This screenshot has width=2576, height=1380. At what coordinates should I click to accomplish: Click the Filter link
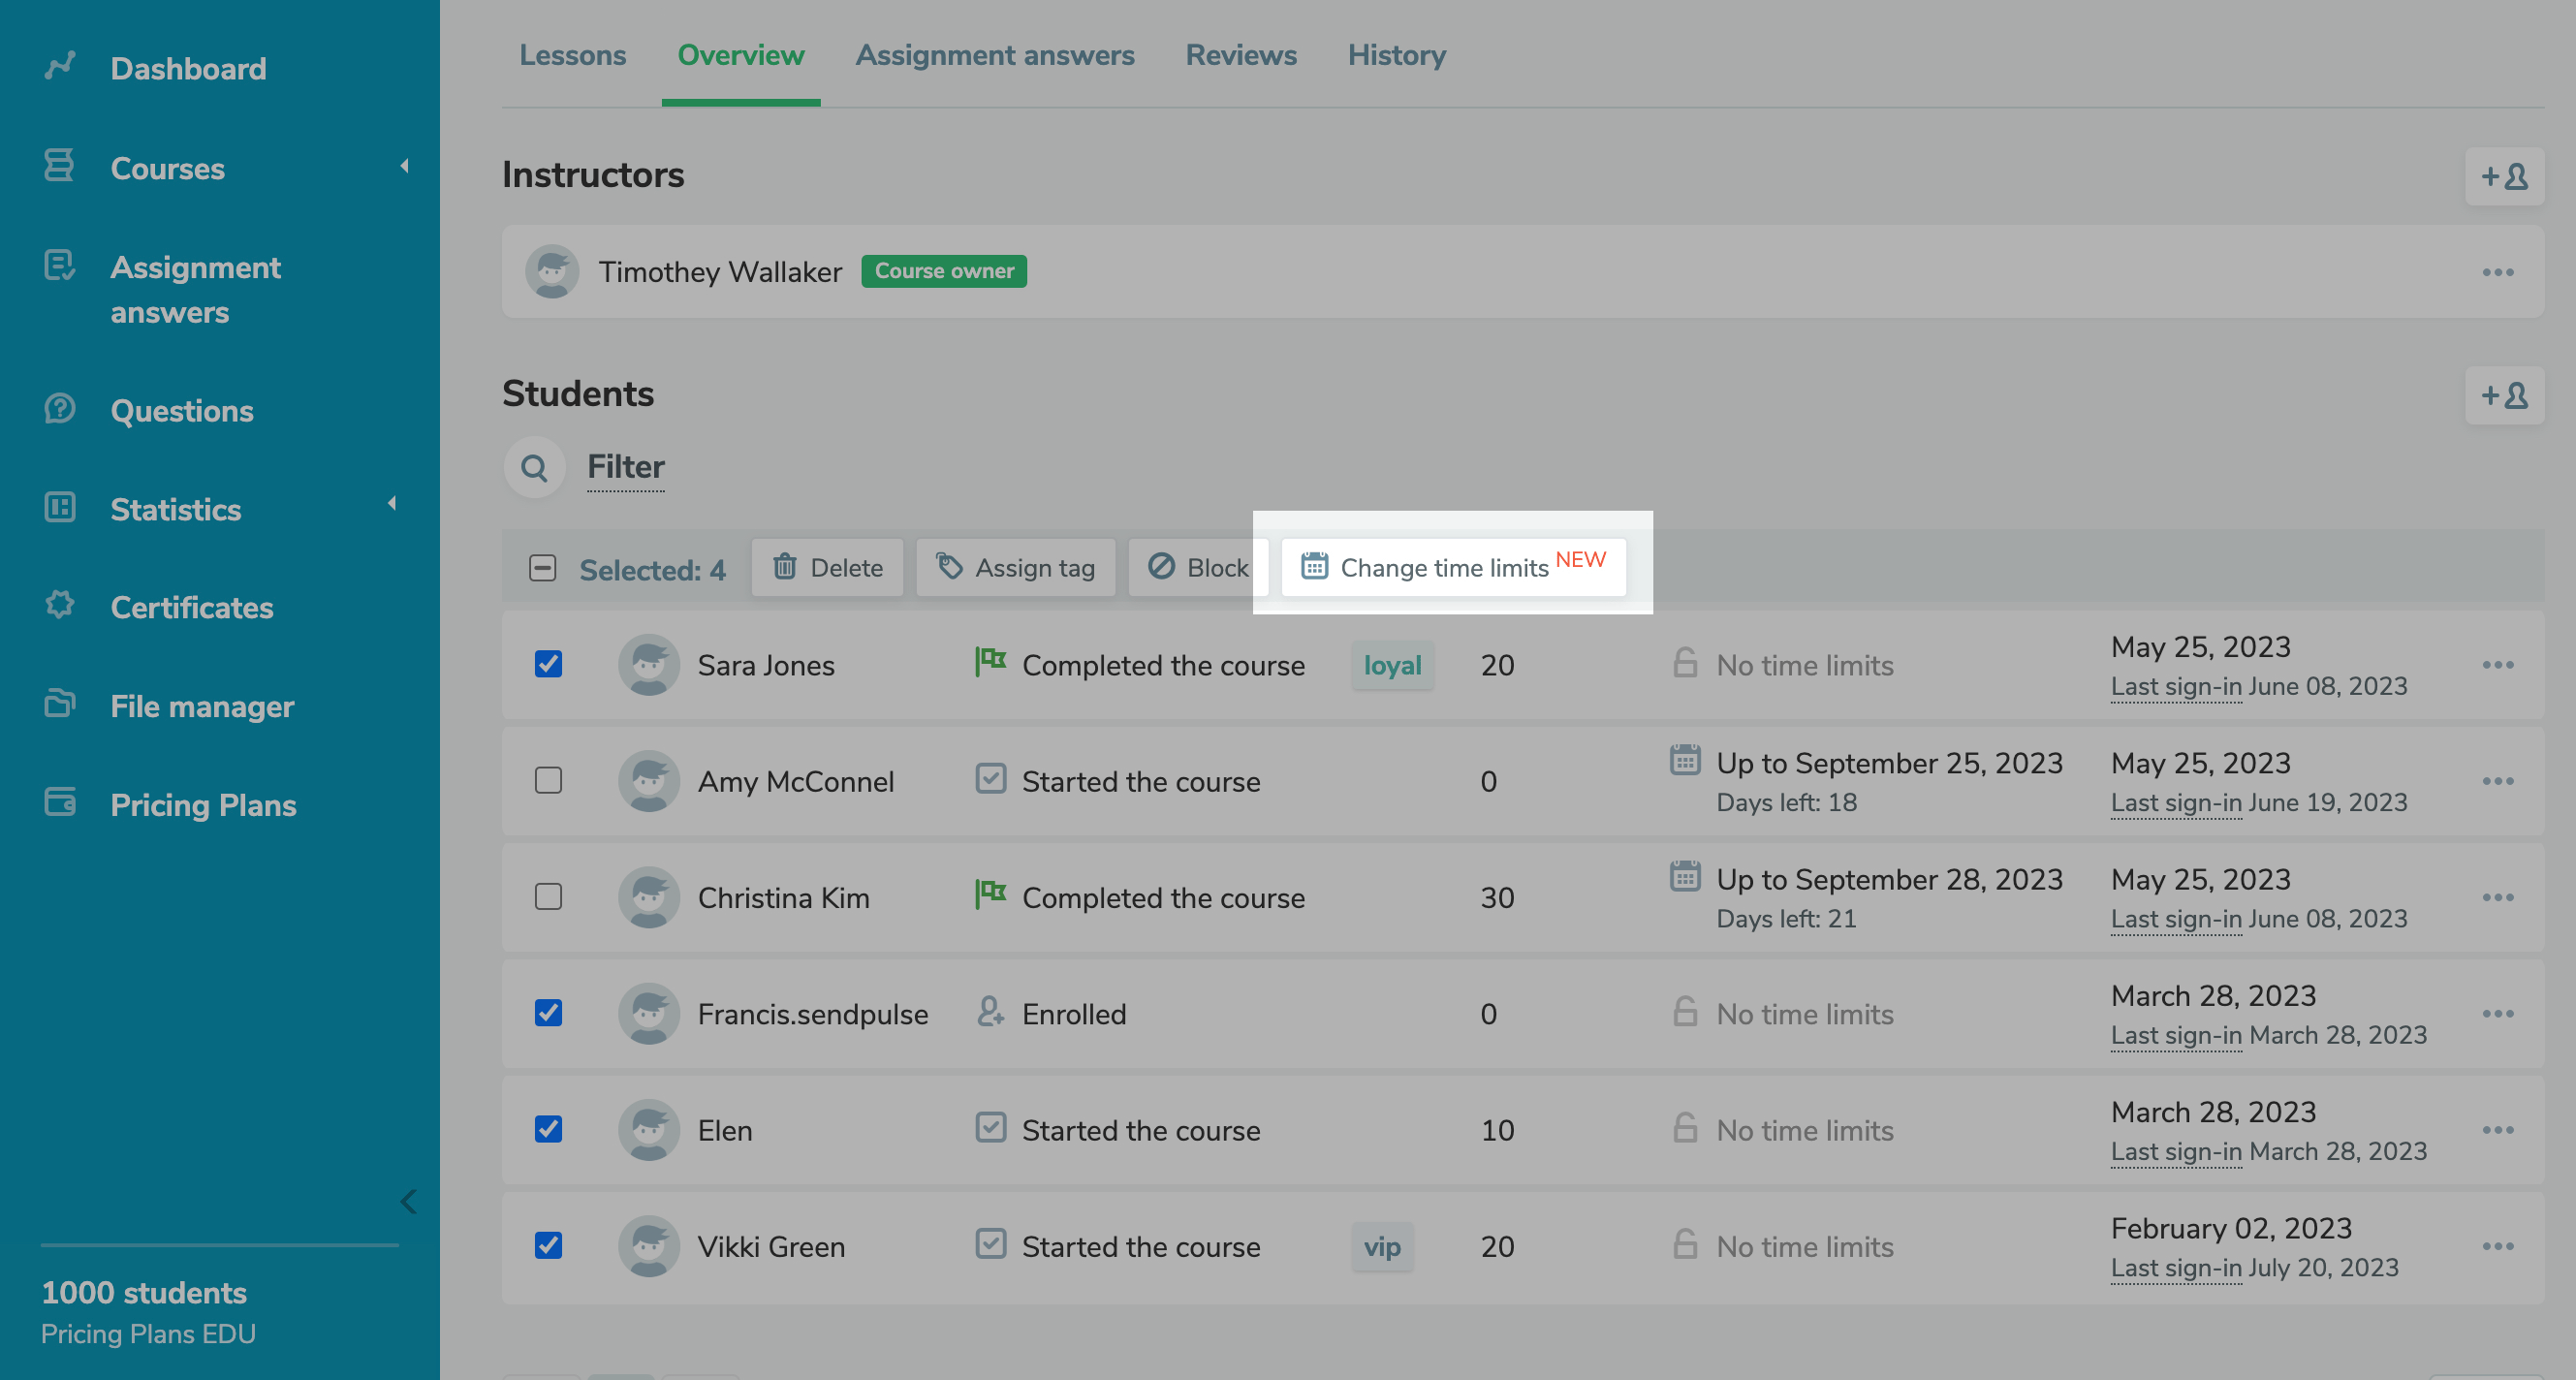coord(625,467)
